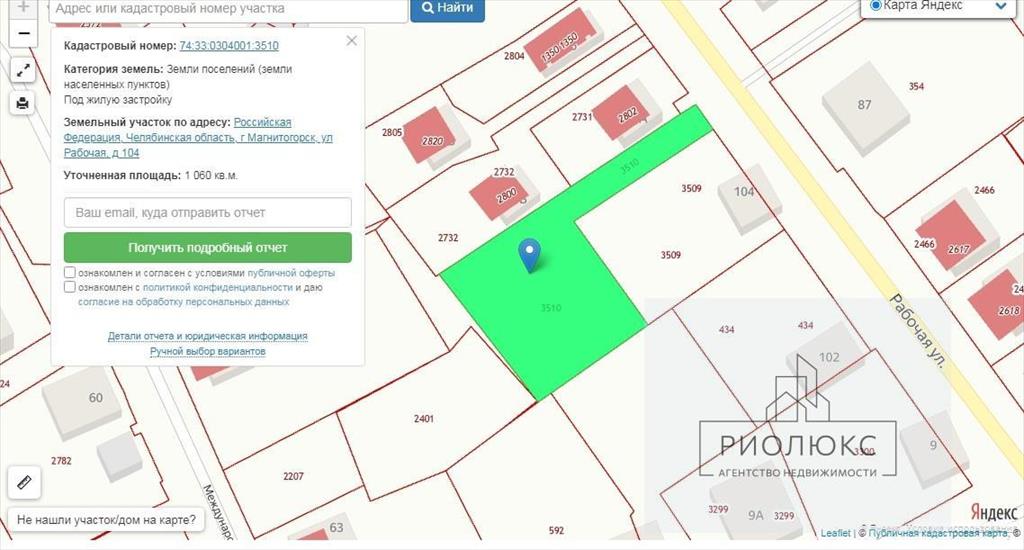The image size is (1024, 550).
Task: Open the ruler measurement tool
Action: (x=24, y=483)
